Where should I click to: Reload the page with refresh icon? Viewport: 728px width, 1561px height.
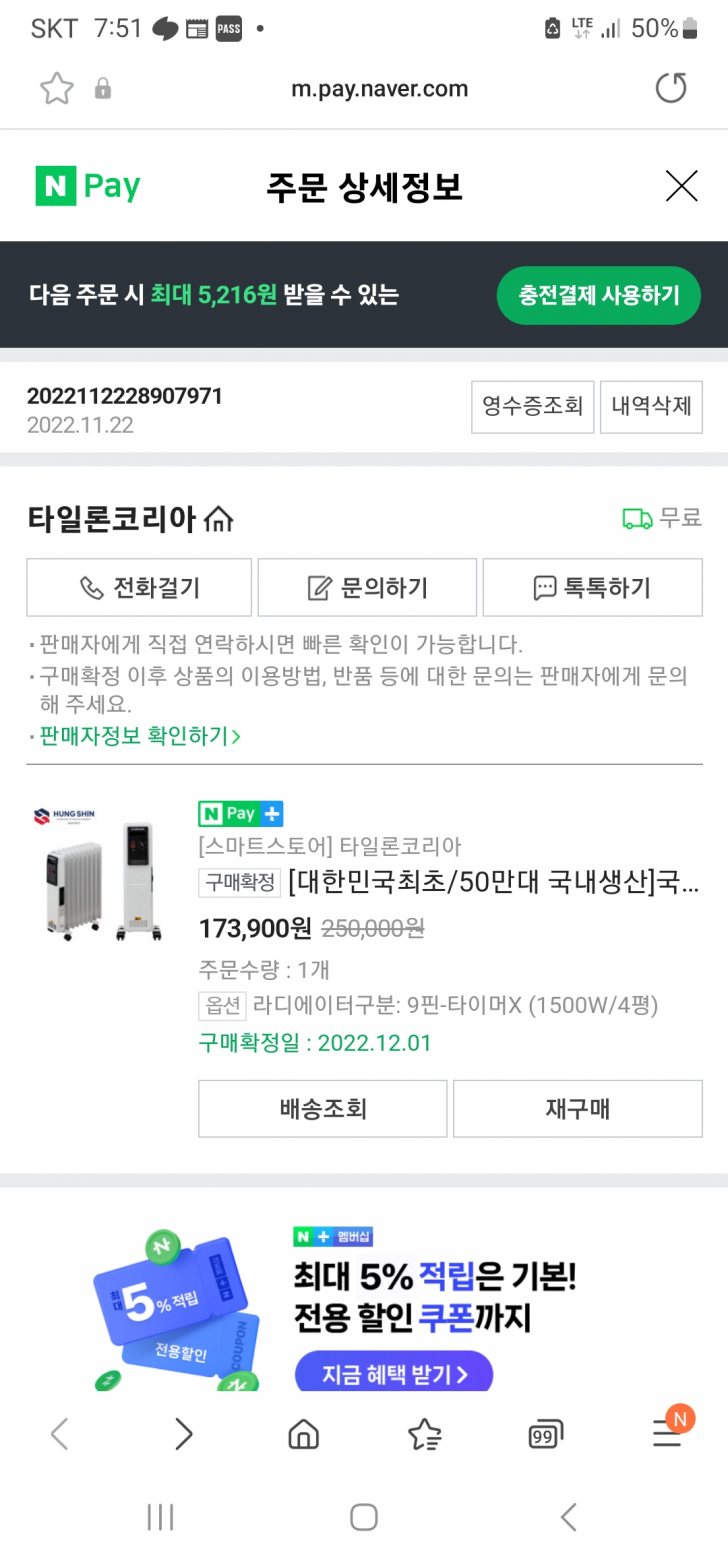point(671,89)
